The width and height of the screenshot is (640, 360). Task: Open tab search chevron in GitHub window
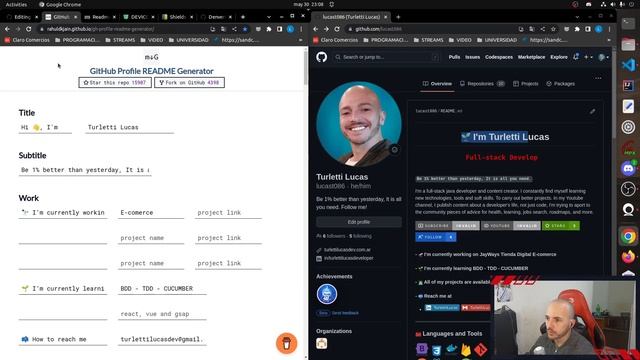(577, 17)
